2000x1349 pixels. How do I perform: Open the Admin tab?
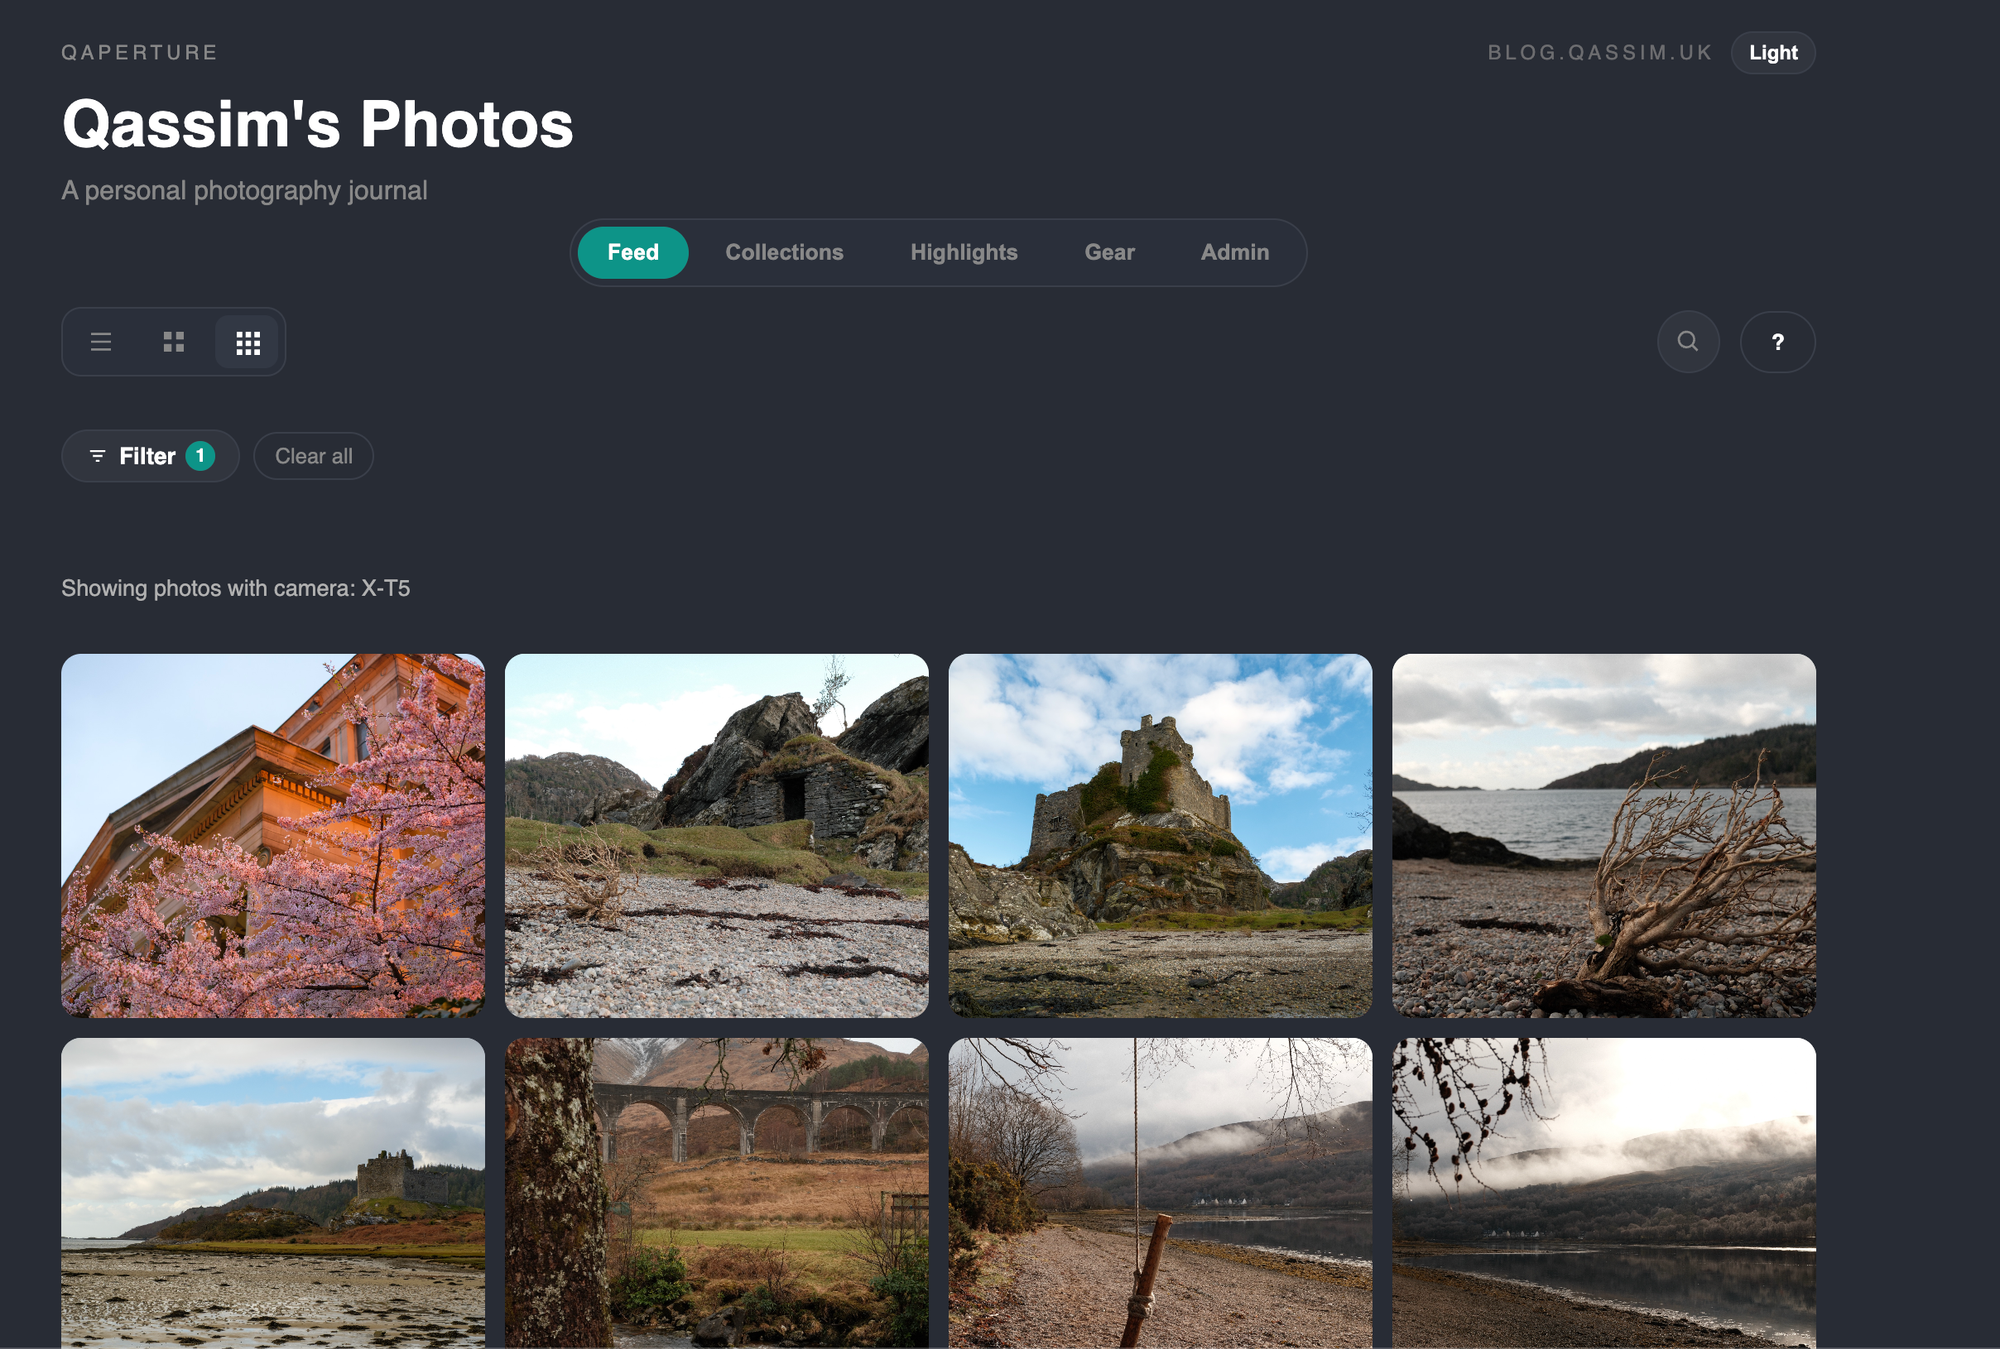[x=1234, y=252]
